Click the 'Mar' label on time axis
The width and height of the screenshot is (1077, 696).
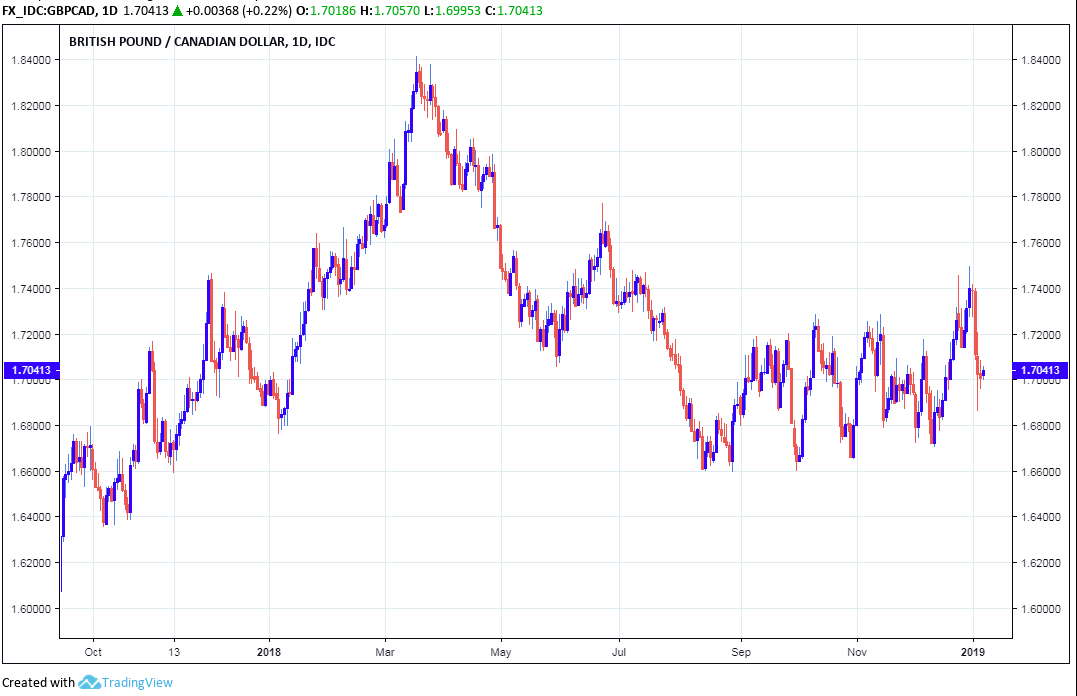click(x=386, y=650)
